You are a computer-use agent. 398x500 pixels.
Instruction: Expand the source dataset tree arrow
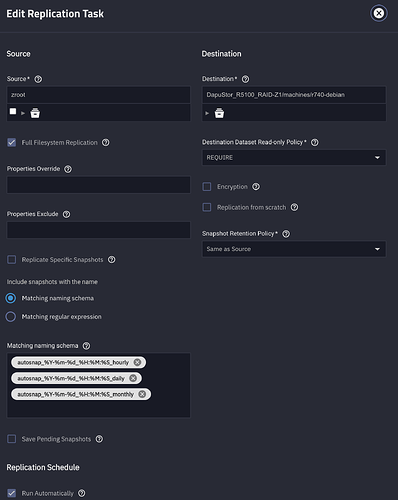[x=23, y=113]
